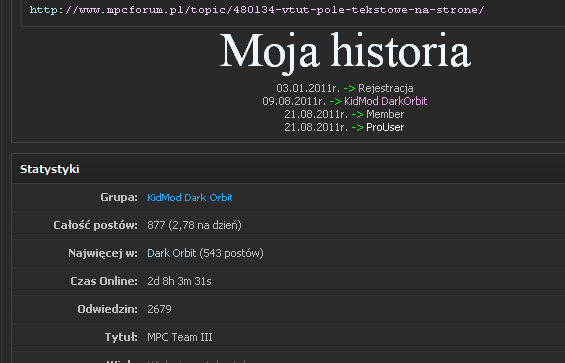
Task: Select the '(543 postów)' text
Action: [231, 253]
